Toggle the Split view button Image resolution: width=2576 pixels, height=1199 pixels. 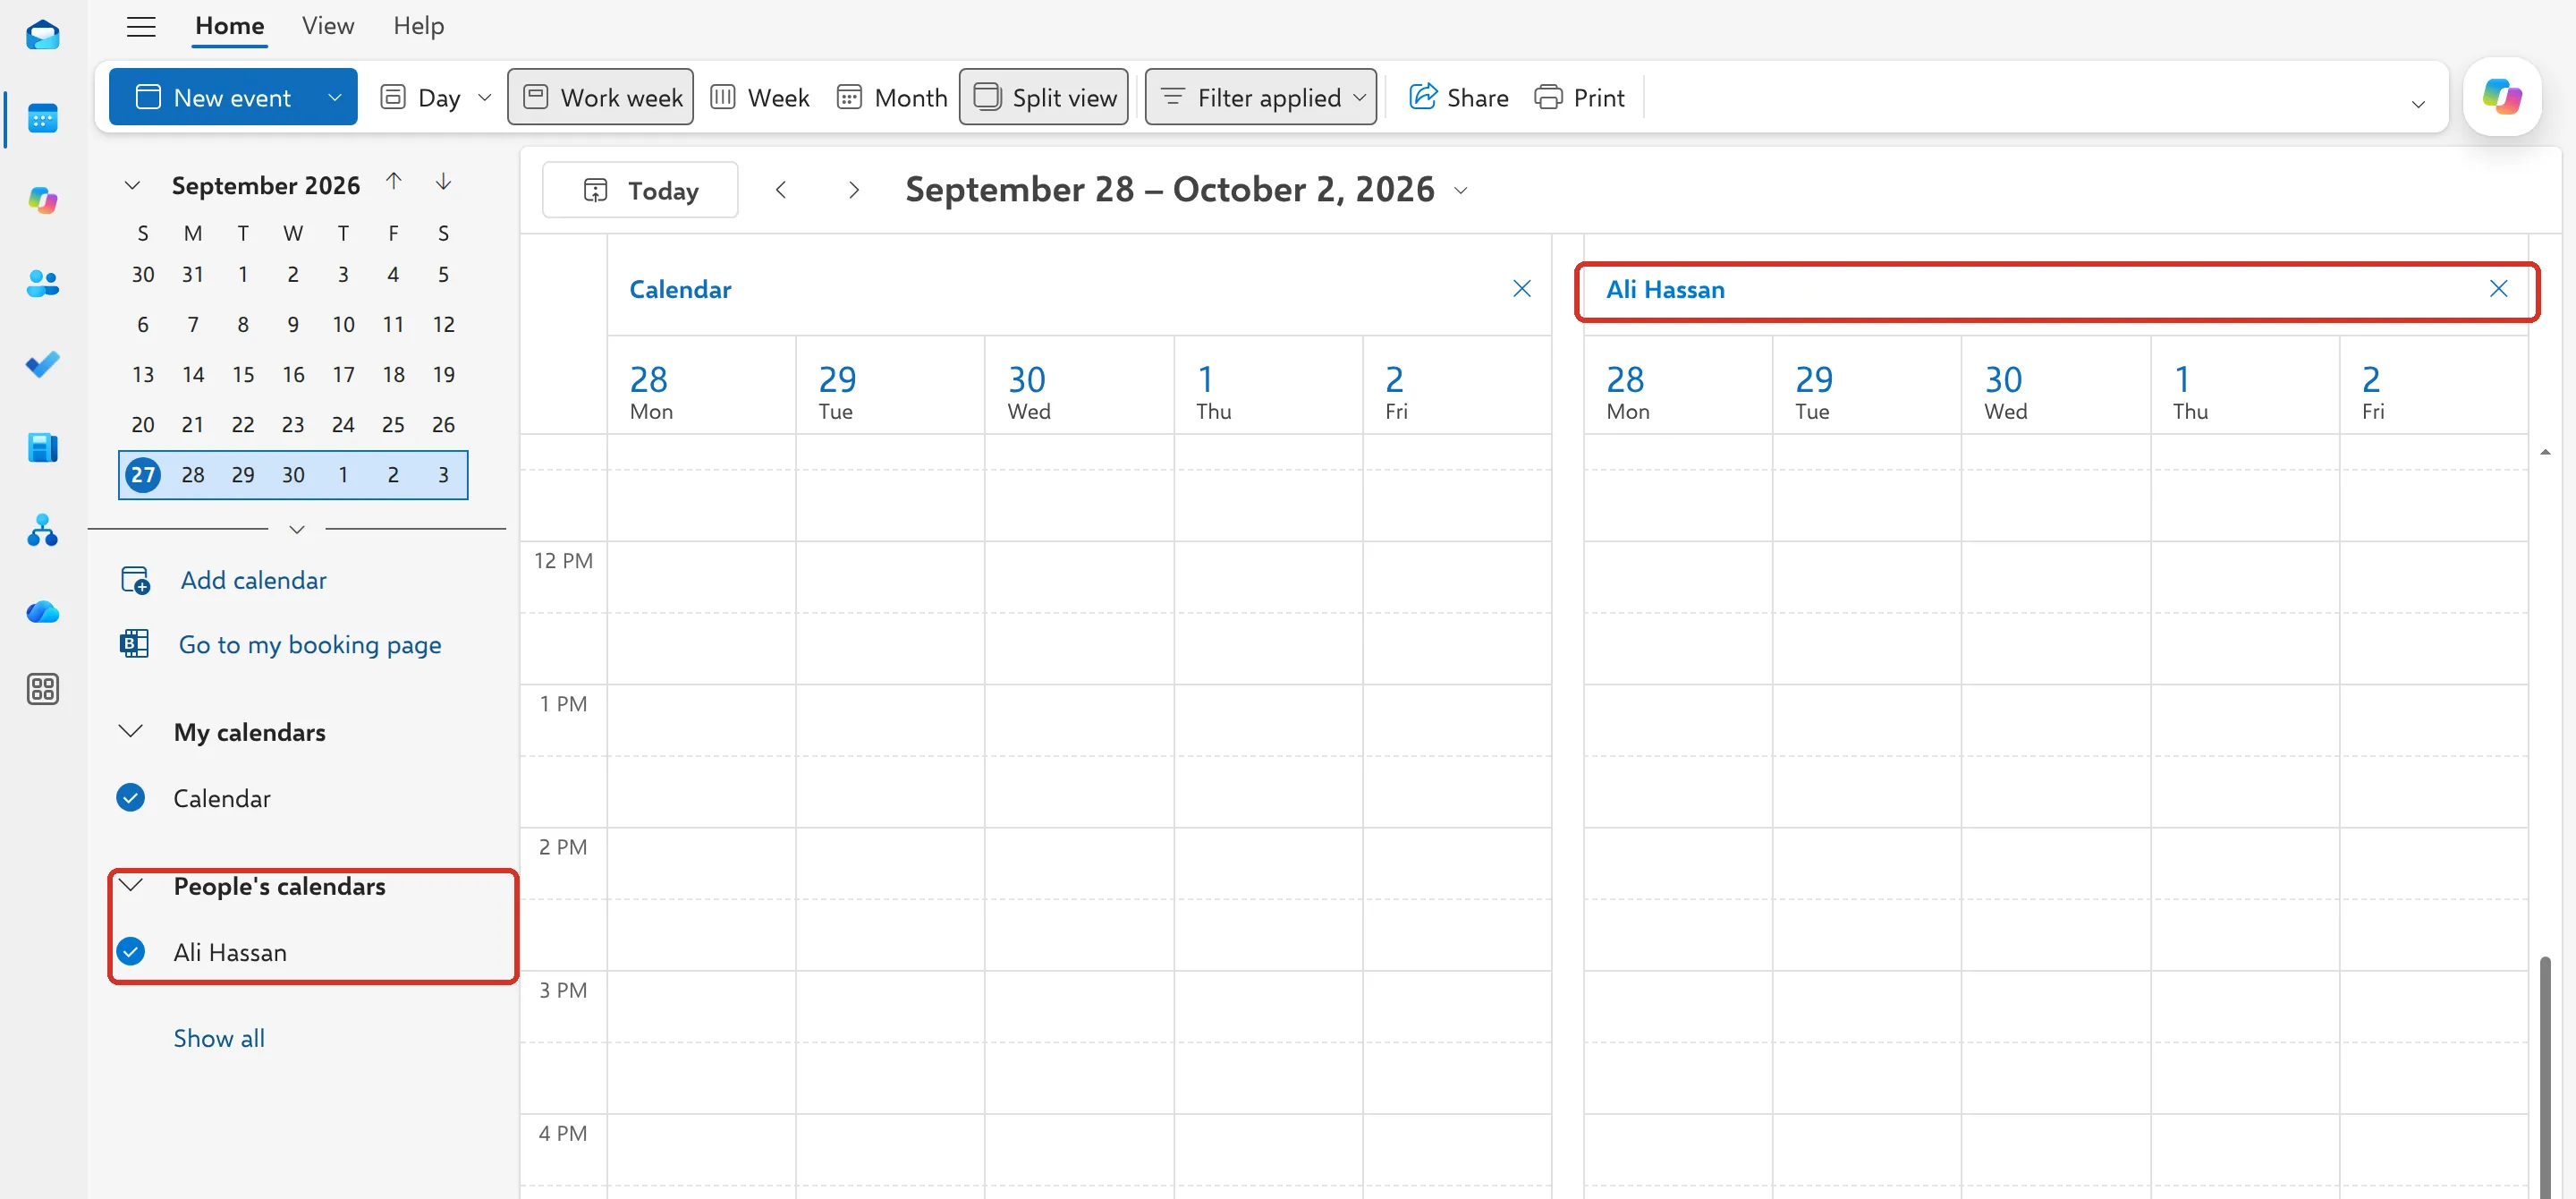coord(1043,97)
